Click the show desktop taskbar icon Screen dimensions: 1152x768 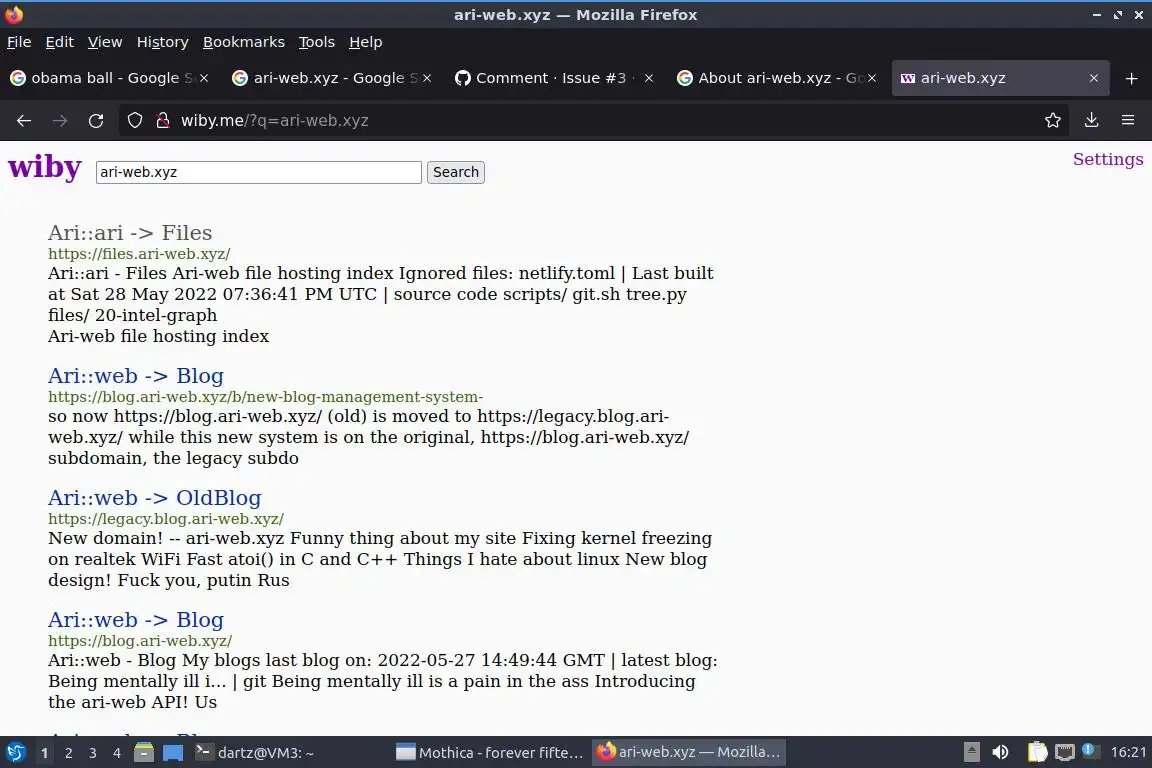(173, 753)
